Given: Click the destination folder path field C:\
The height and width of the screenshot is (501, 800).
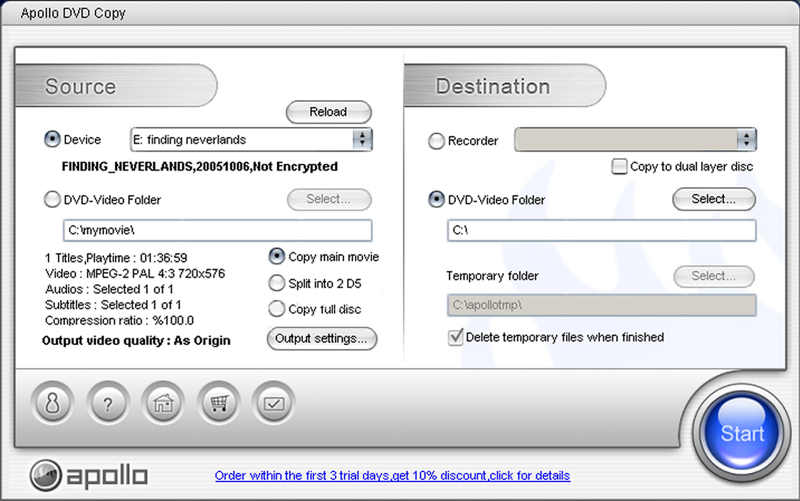Looking at the screenshot, I should [602, 230].
